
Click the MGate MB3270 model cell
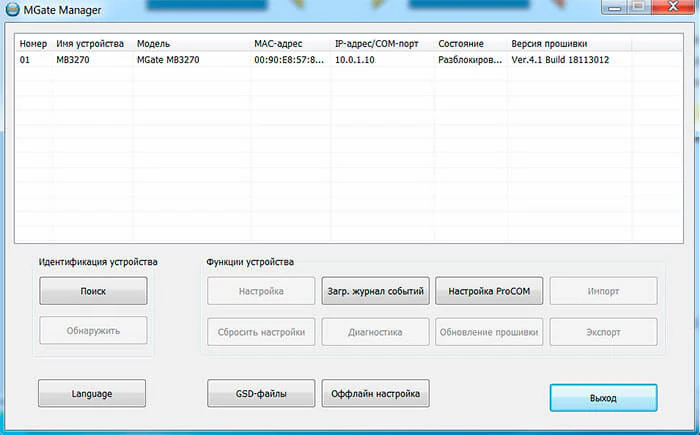point(168,60)
